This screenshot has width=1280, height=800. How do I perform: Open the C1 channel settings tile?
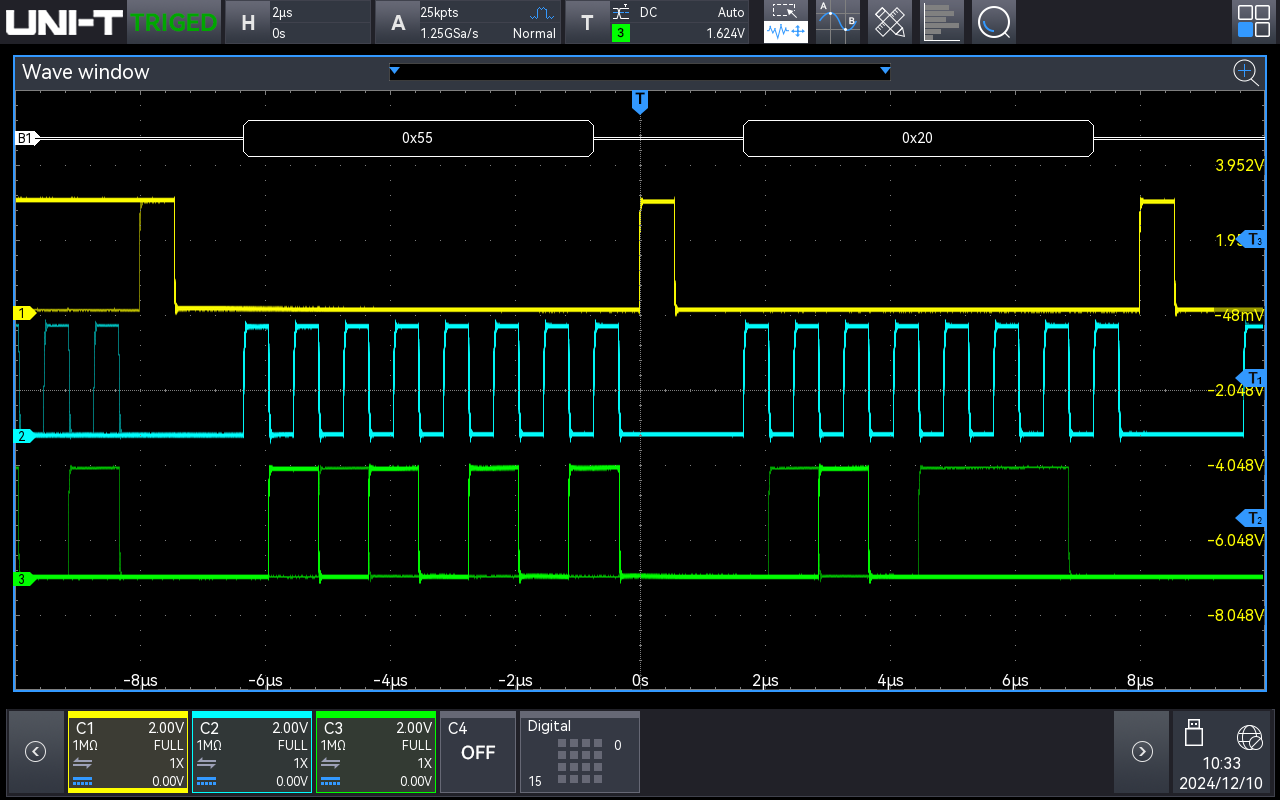128,752
